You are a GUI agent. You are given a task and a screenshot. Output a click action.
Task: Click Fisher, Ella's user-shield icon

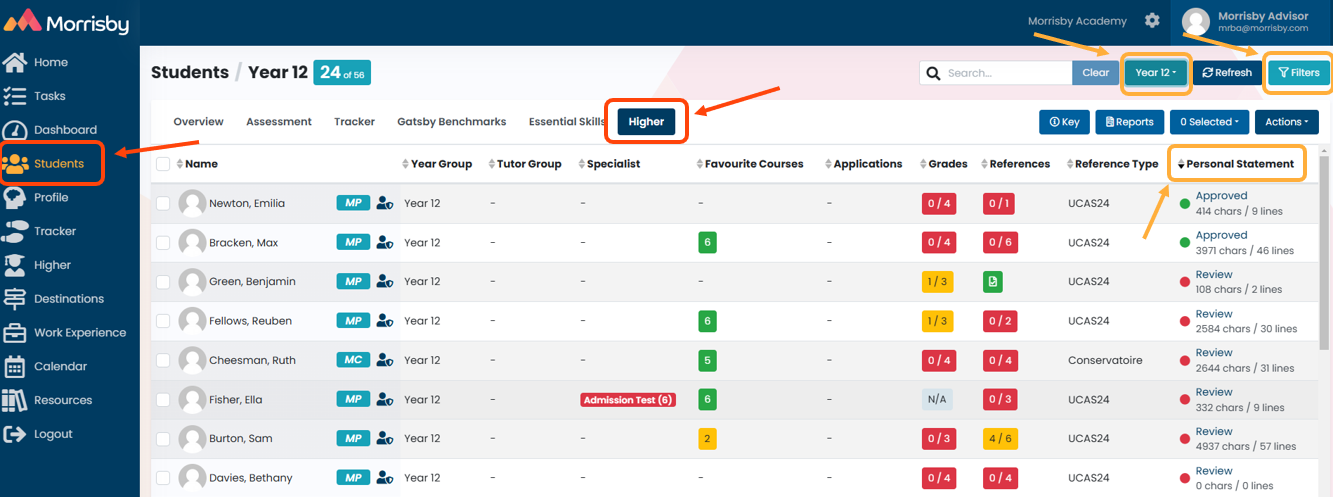click(385, 400)
